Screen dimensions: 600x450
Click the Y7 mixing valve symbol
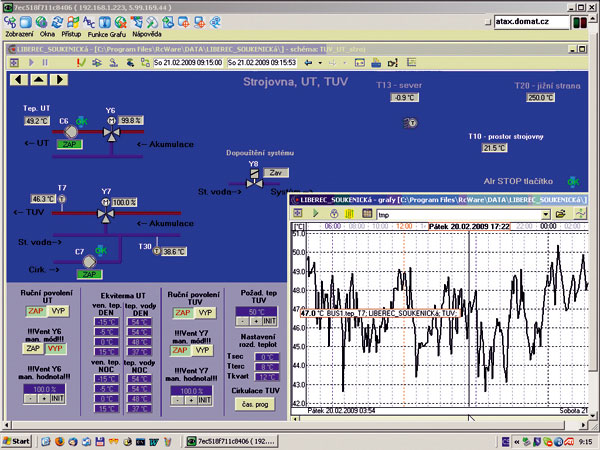pyautogui.click(x=106, y=212)
